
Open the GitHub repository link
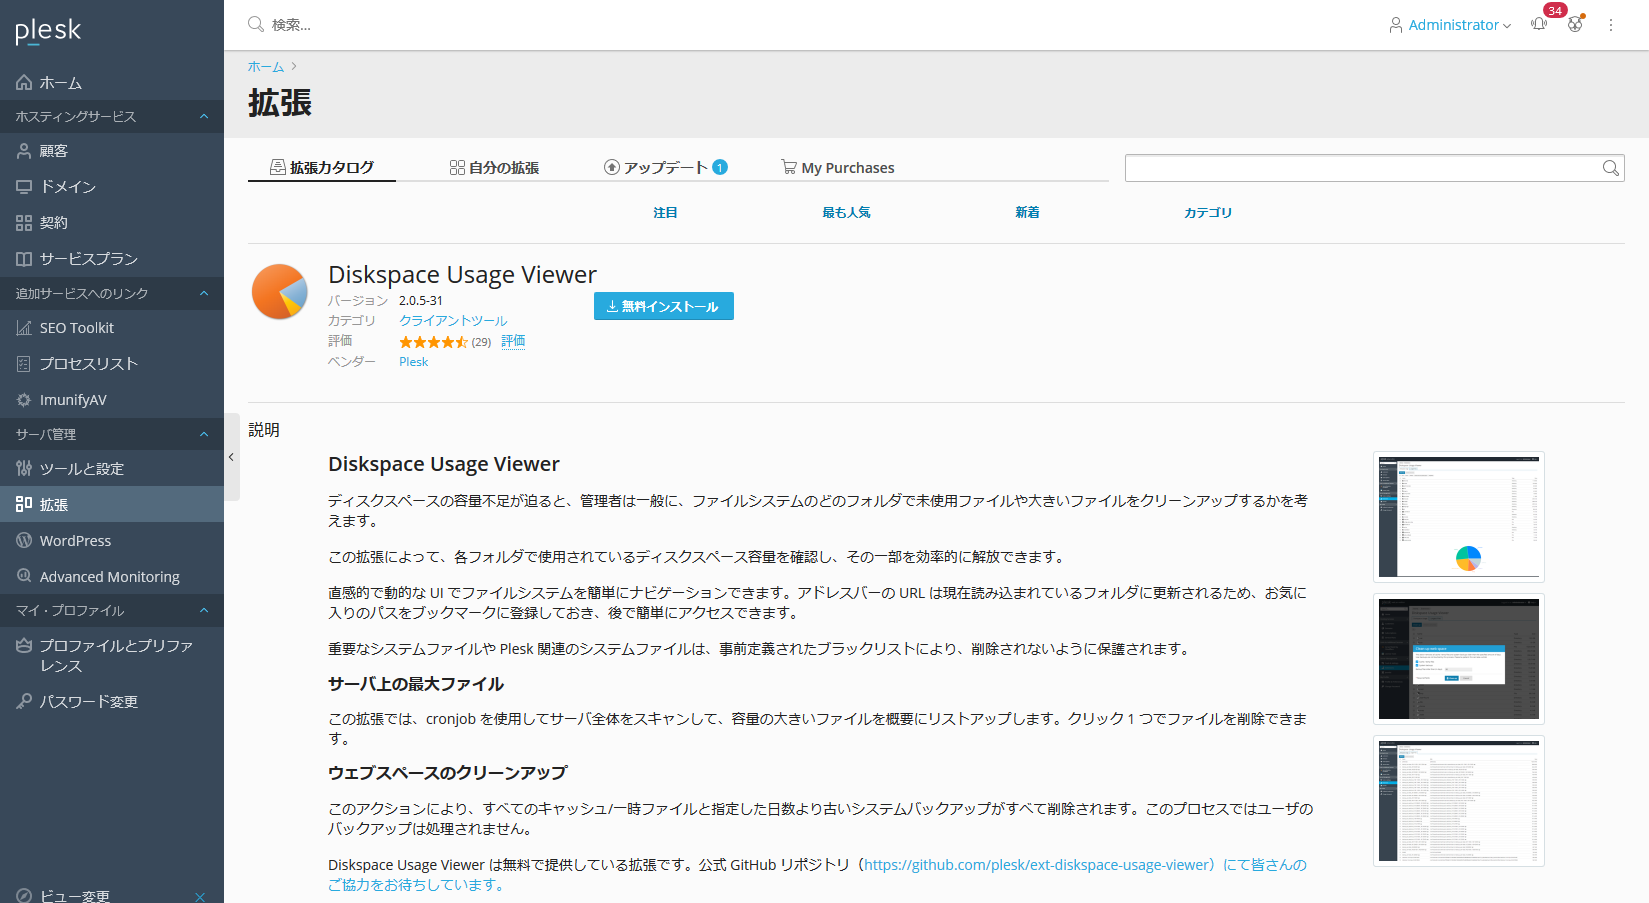(x=1038, y=865)
